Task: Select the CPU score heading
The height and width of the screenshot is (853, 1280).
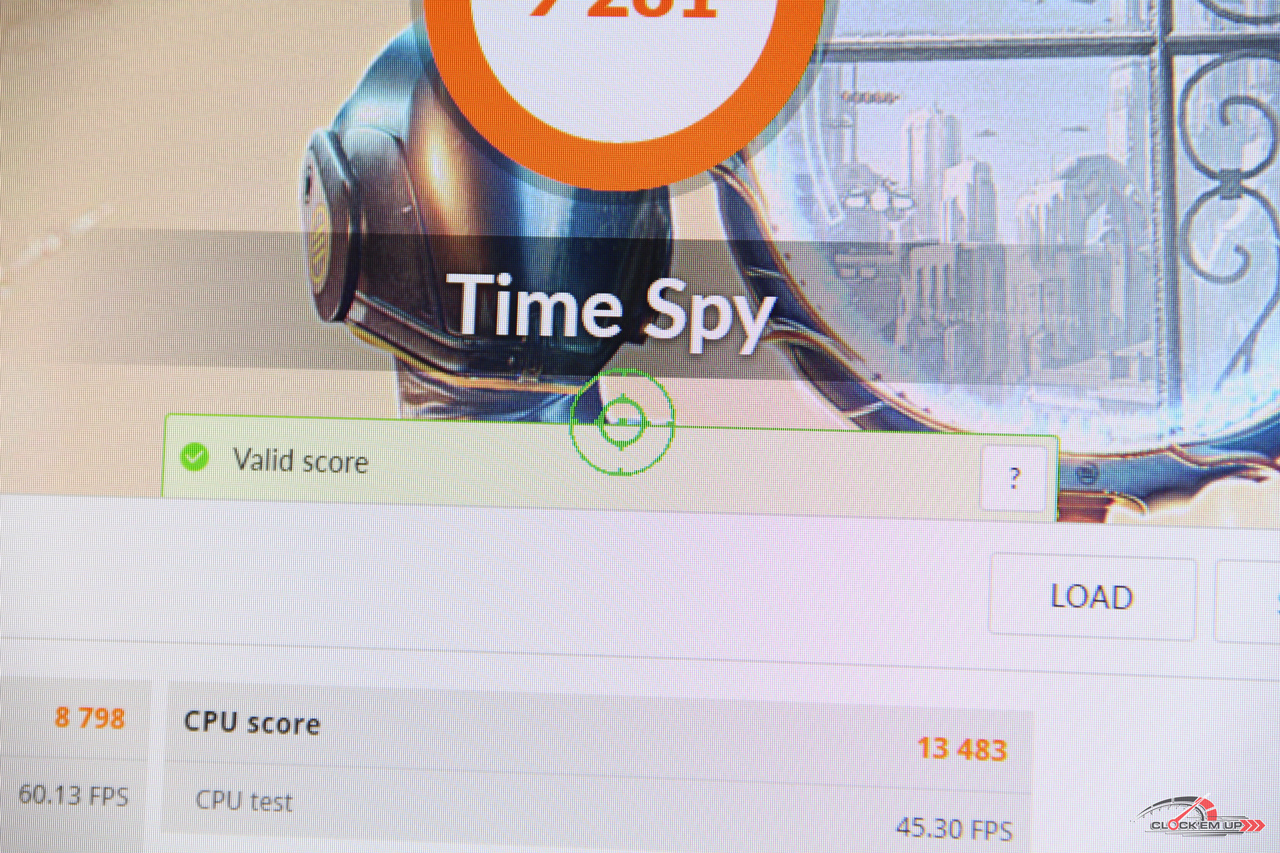Action: [252, 722]
